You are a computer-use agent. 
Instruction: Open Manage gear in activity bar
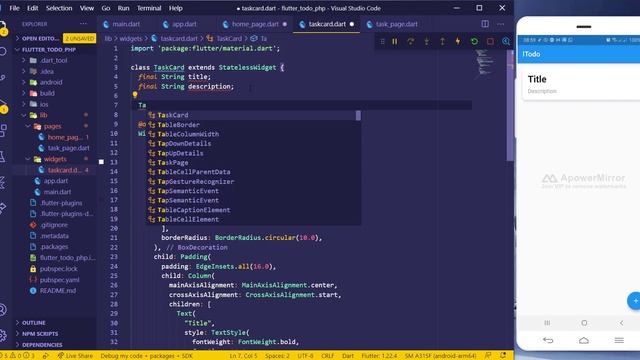click(3, 336)
